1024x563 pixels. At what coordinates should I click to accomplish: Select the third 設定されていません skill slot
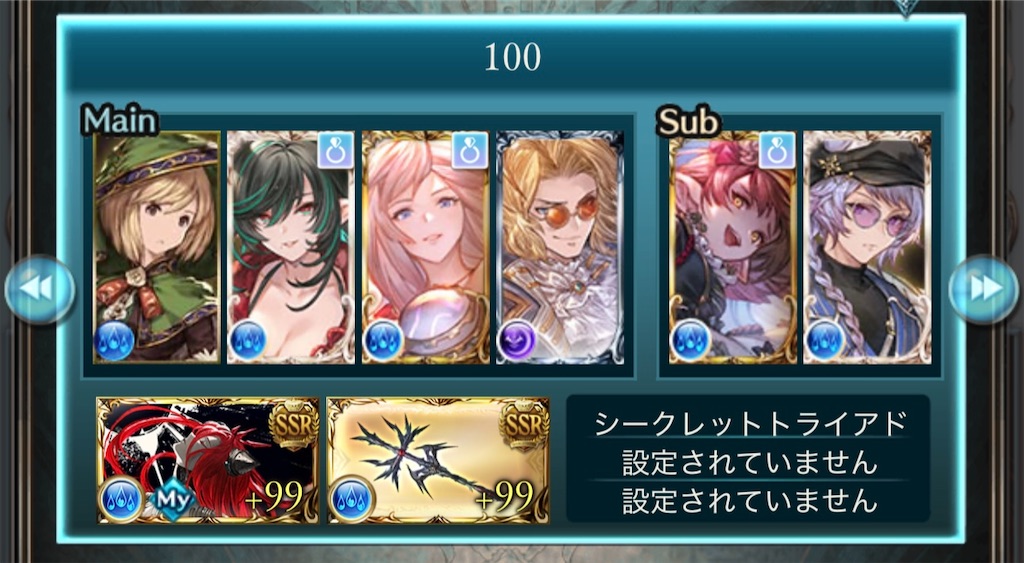click(x=748, y=500)
